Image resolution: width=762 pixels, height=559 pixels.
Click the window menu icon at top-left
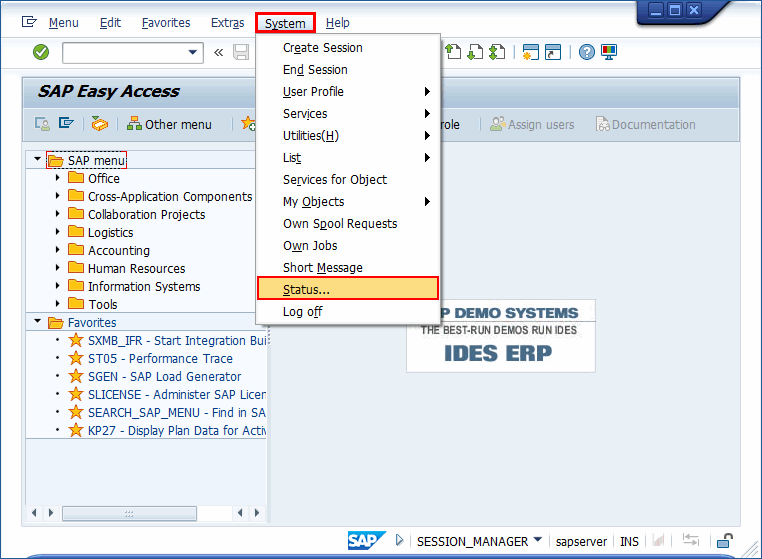29,22
